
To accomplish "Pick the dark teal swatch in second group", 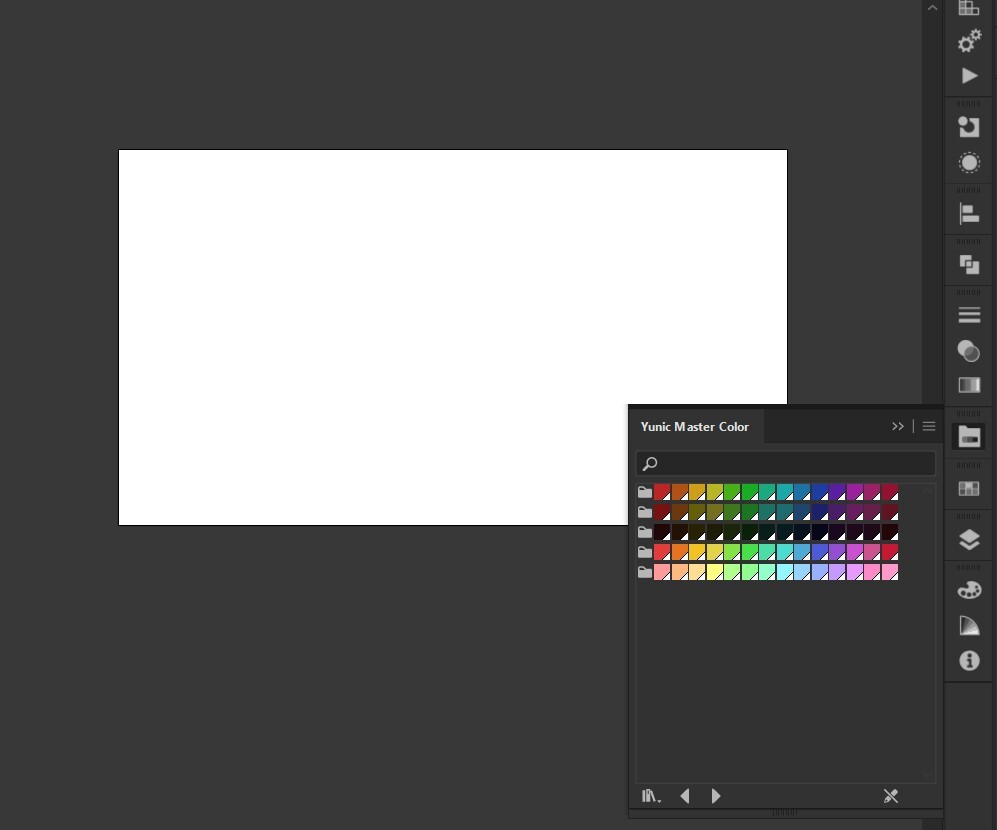I will pyautogui.click(x=785, y=512).
